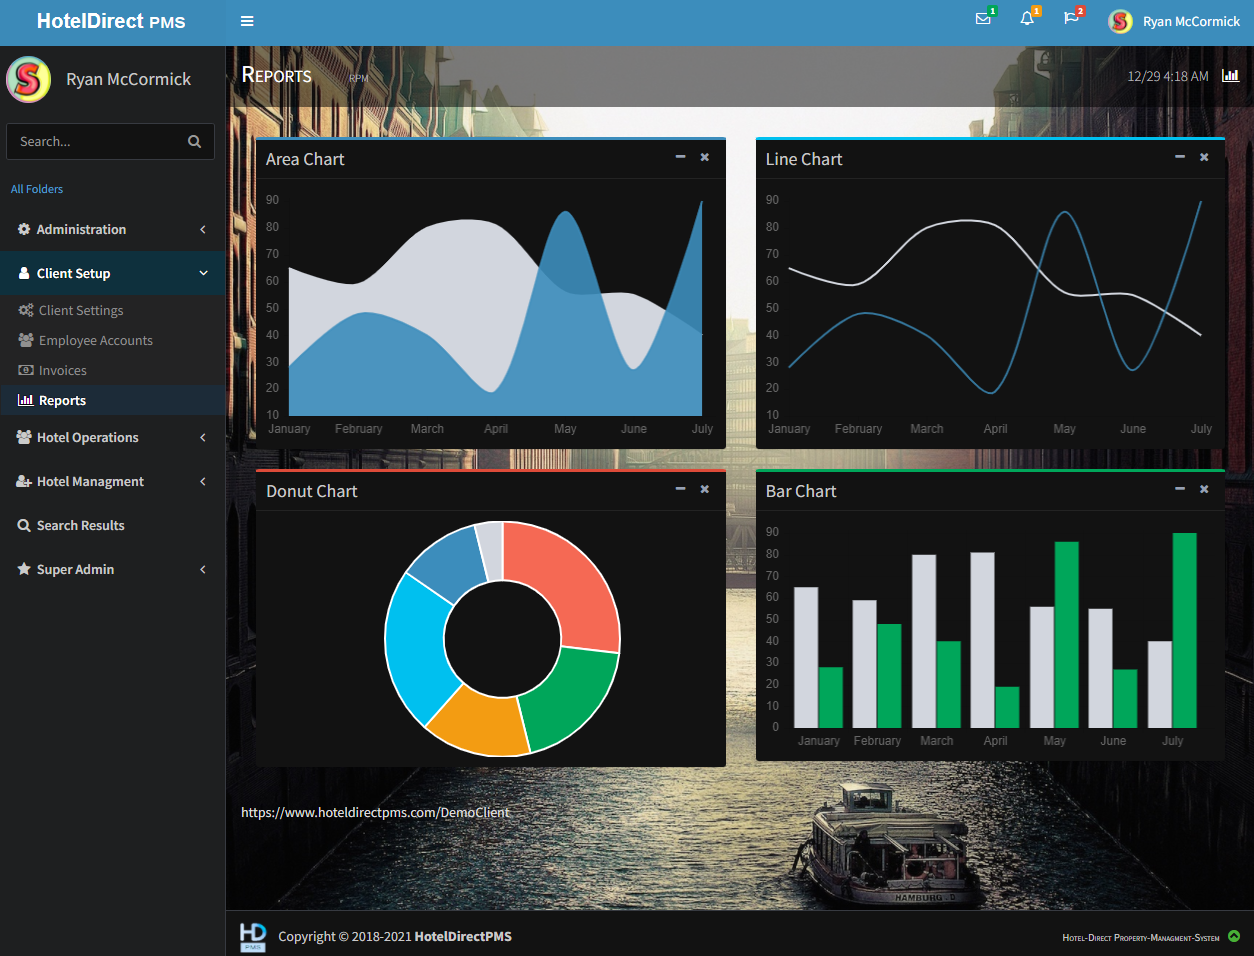
Task: Click the scroll-to-top green arrow icon
Action: tap(1234, 937)
